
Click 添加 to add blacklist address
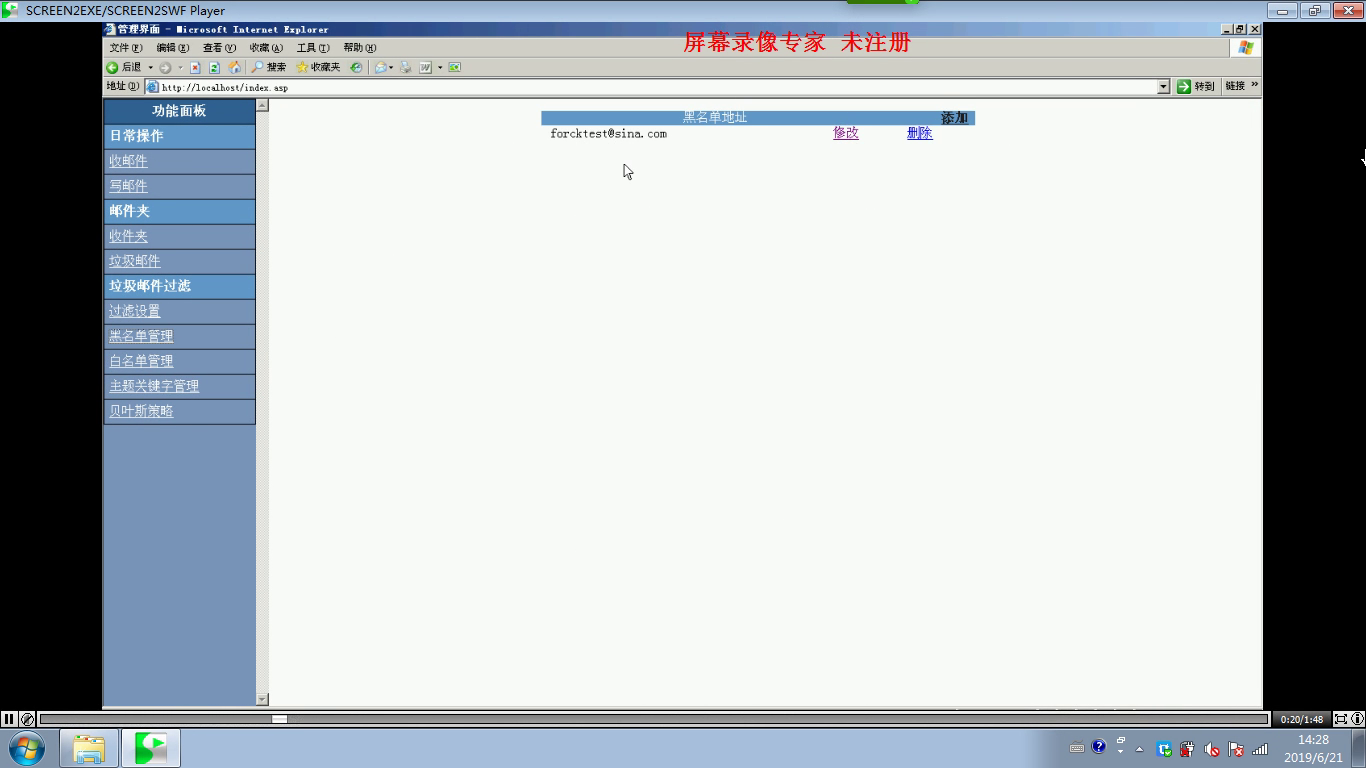pyautogui.click(x=954, y=118)
